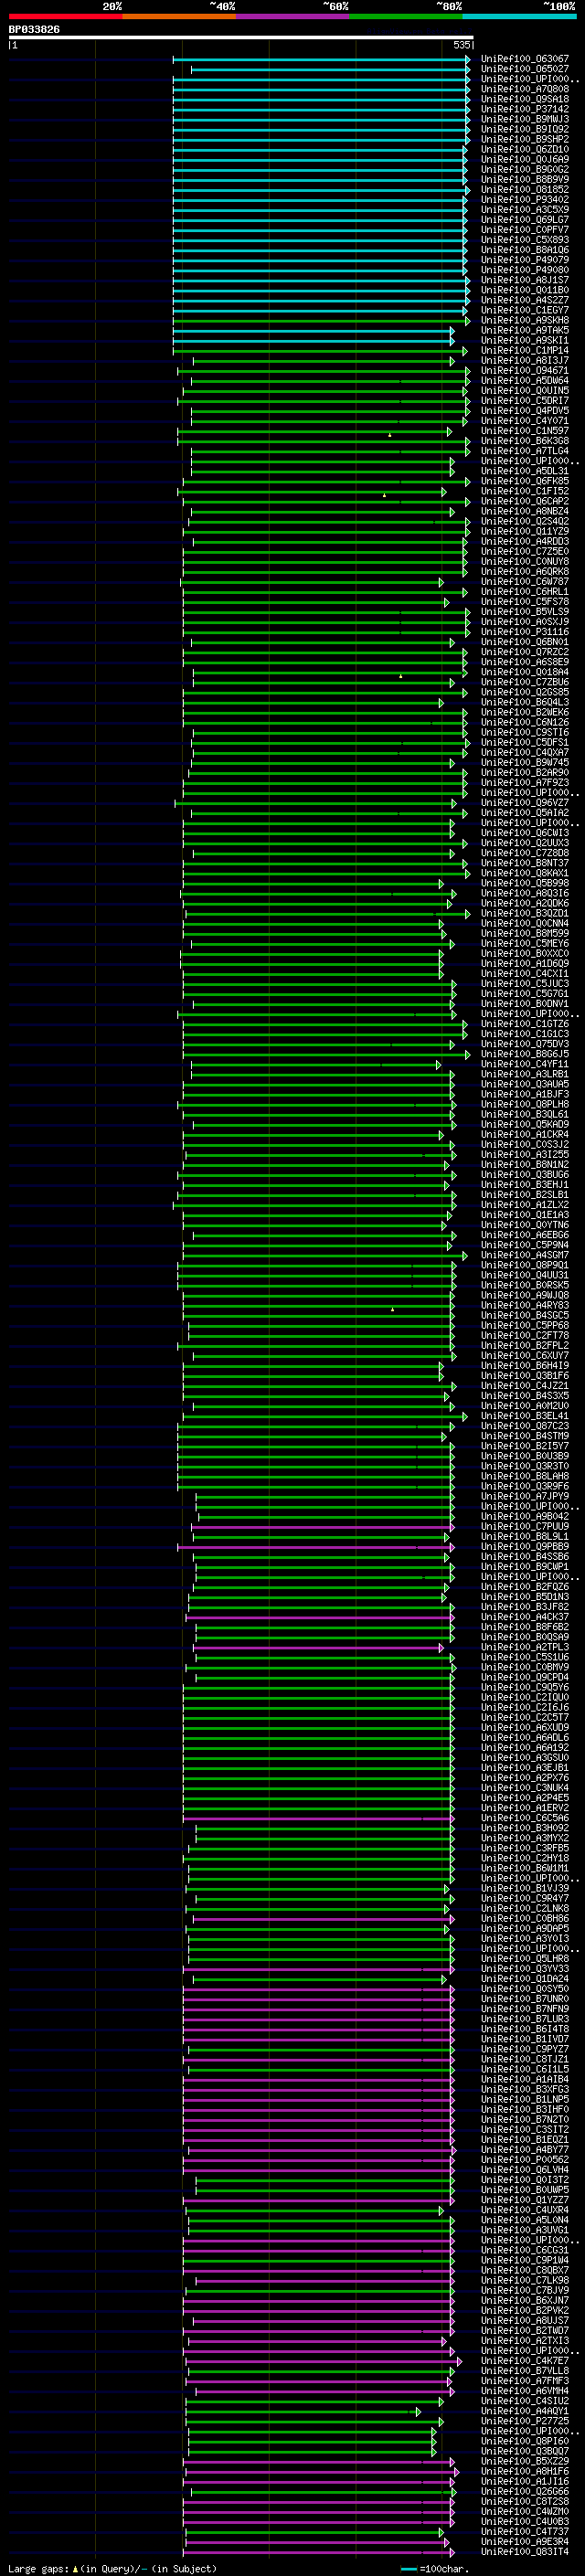Click green alignment bar for UniRef100_A8I3J7
585x2576 pixels.
(323, 360)
